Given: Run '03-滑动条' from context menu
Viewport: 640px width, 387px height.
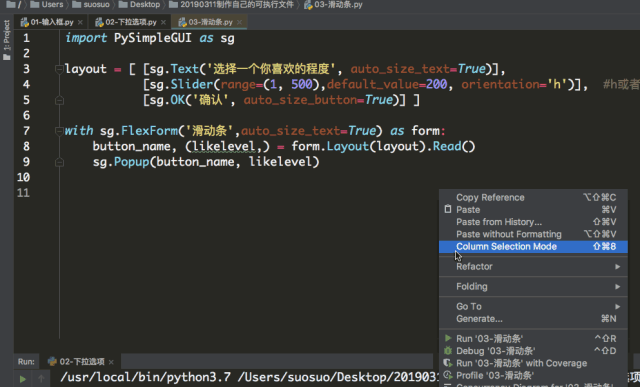Looking at the screenshot, I should (533, 338).
